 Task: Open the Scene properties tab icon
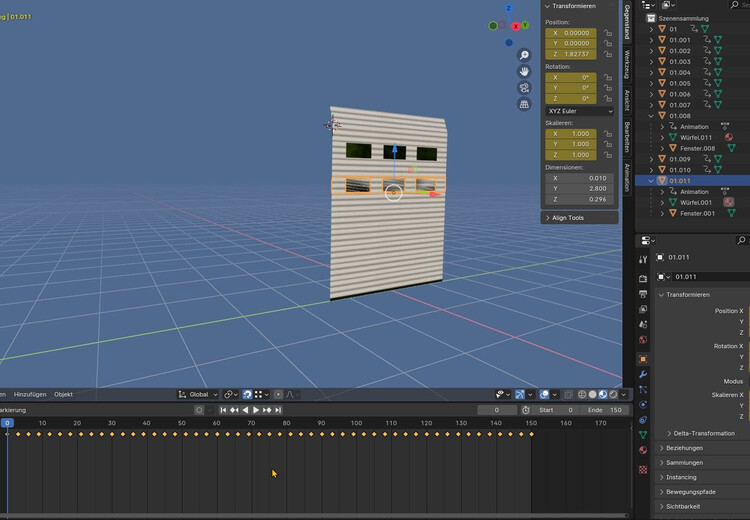[x=643, y=324]
